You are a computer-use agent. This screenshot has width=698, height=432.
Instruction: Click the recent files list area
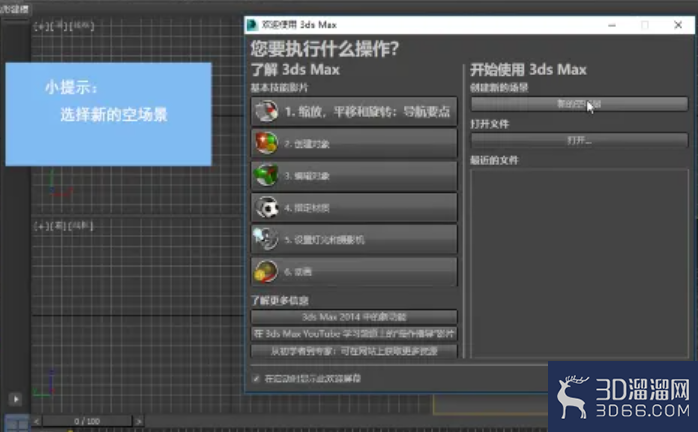point(579,263)
